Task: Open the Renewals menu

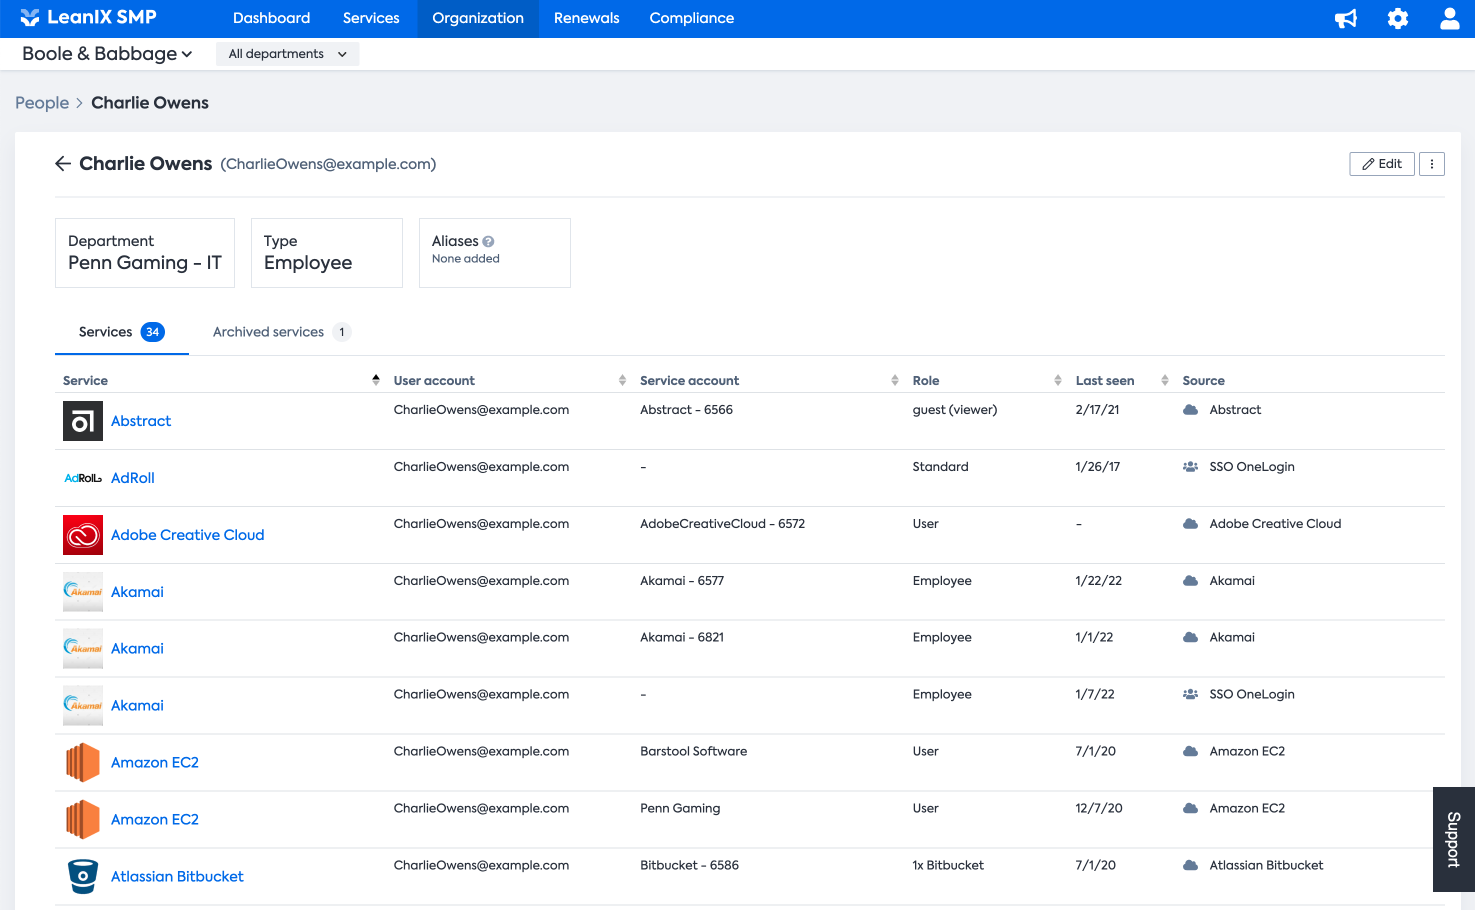Action: coord(587,18)
